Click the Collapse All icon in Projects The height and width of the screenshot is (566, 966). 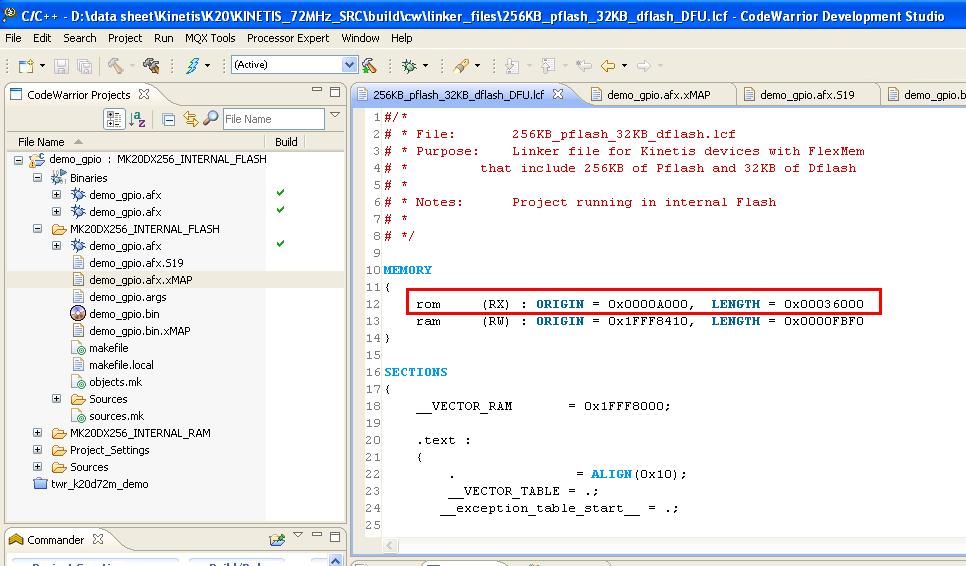[168, 119]
